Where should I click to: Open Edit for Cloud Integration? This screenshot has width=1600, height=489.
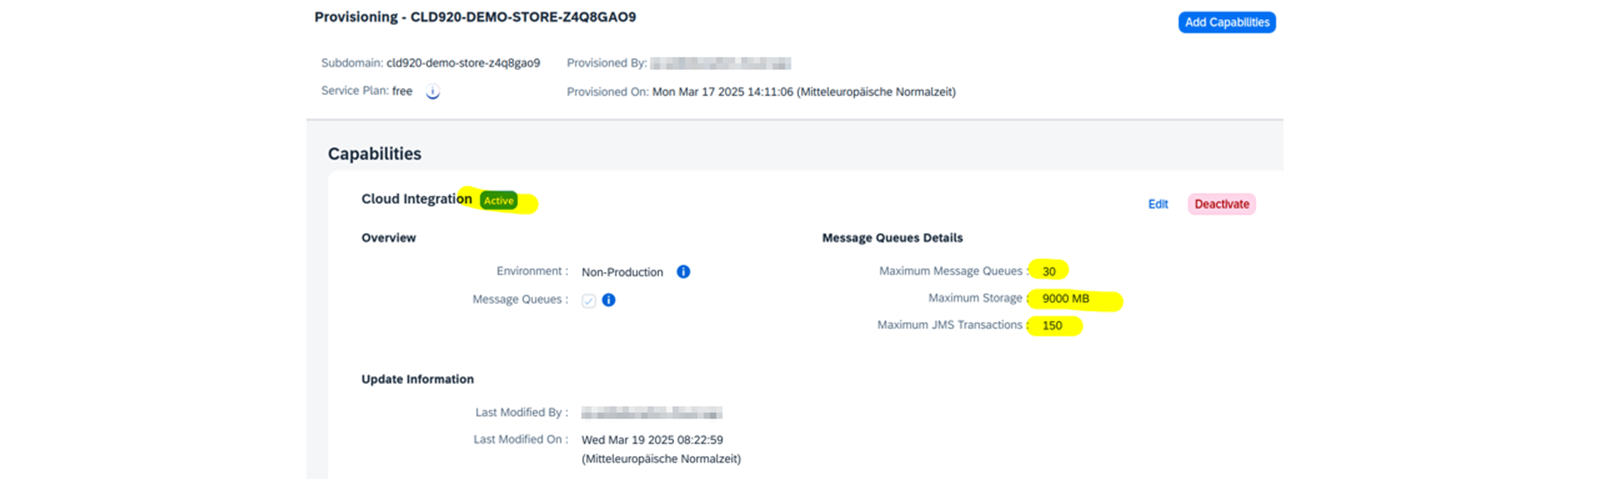[x=1158, y=204]
